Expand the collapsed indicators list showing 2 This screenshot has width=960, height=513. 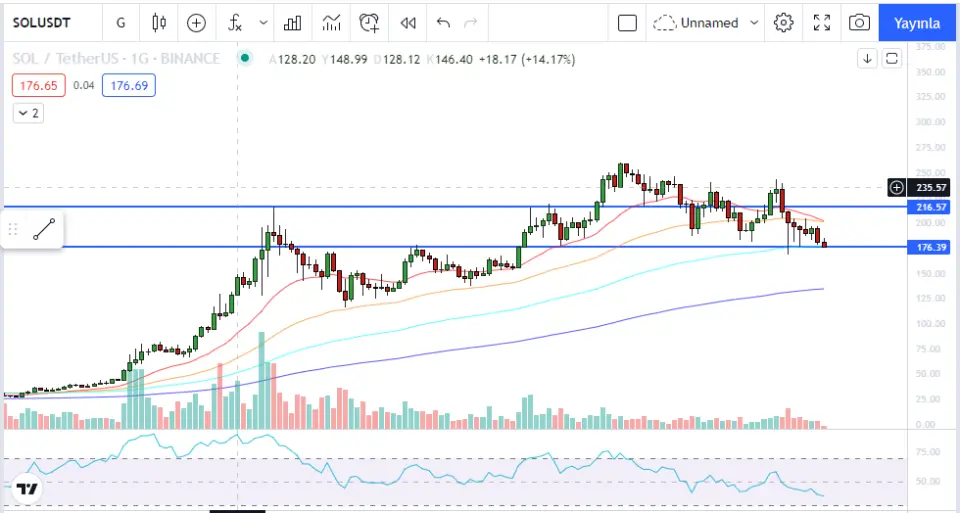tap(27, 113)
